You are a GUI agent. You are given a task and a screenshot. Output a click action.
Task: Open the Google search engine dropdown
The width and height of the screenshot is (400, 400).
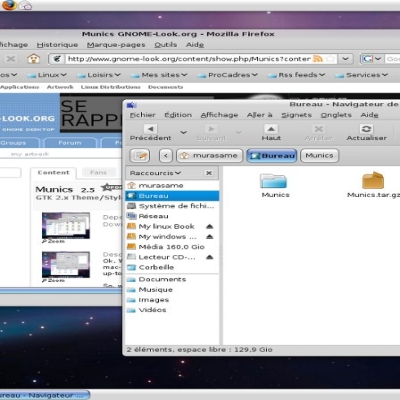coord(371,59)
